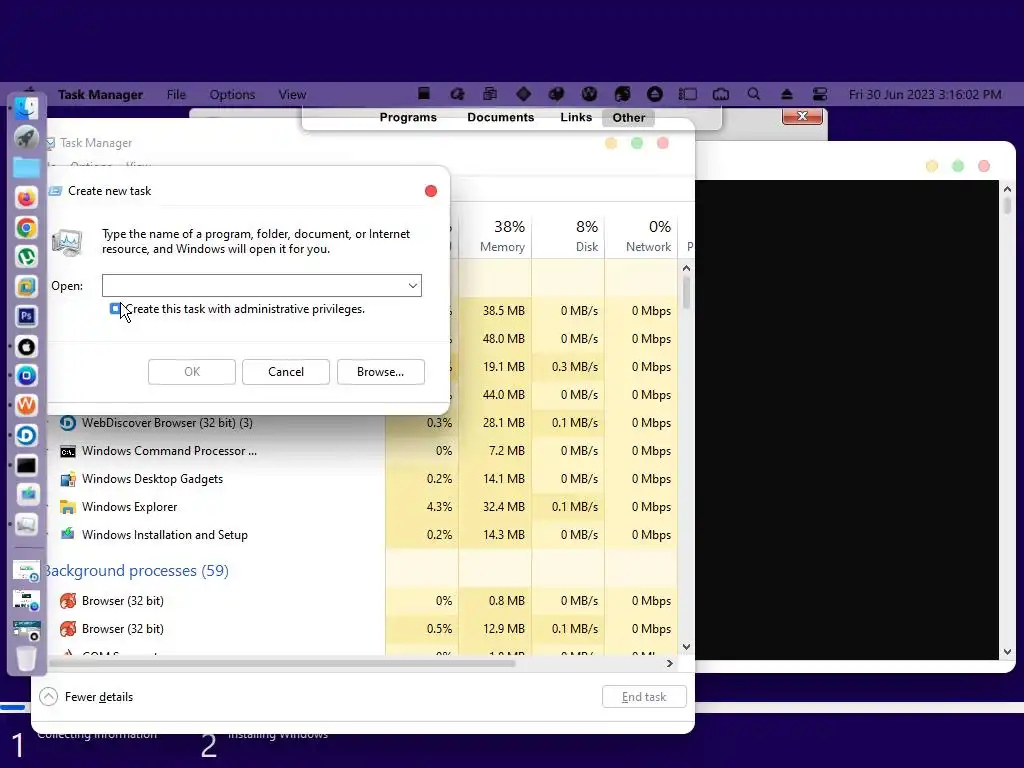This screenshot has width=1024, height=768.
Task: Click the Windows Command Processor icon
Action: (67, 451)
